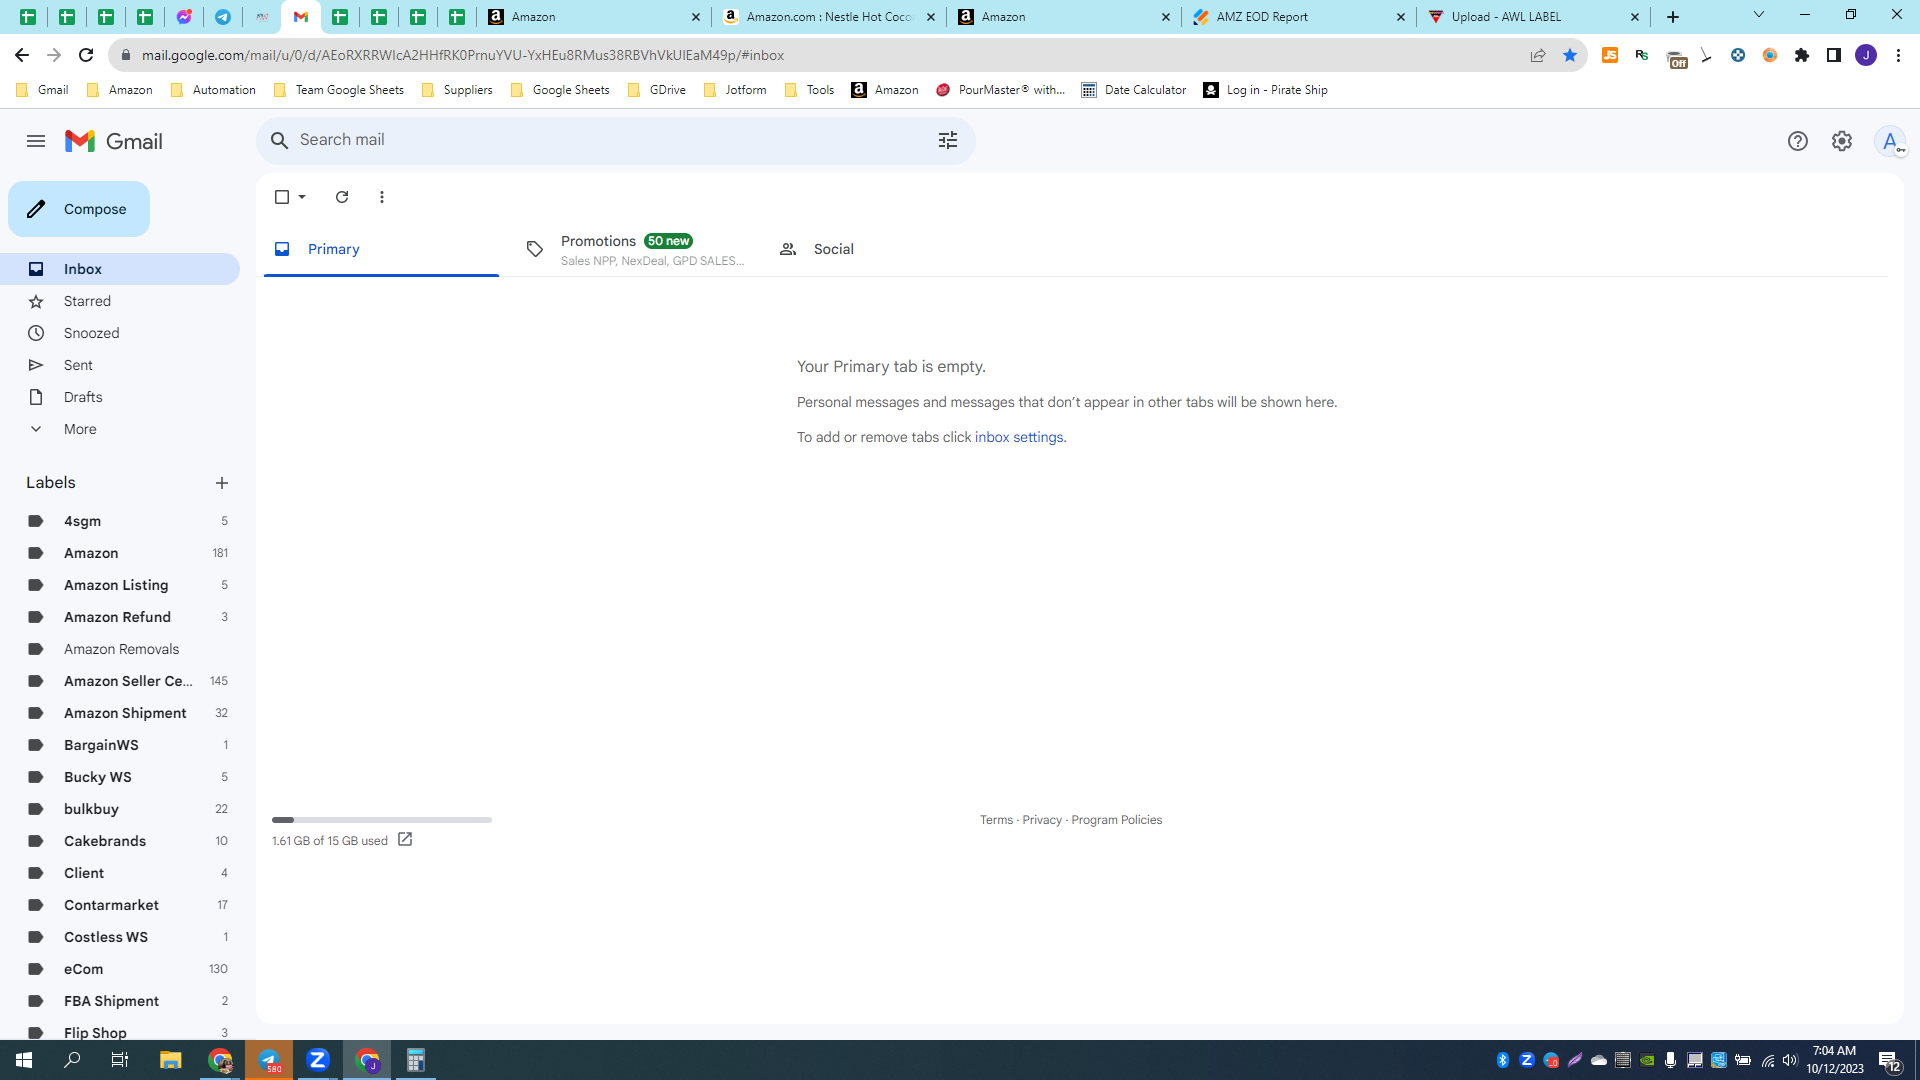Share this page icon in address bar
Image resolution: width=1920 pixels, height=1080 pixels.
[x=1538, y=55]
